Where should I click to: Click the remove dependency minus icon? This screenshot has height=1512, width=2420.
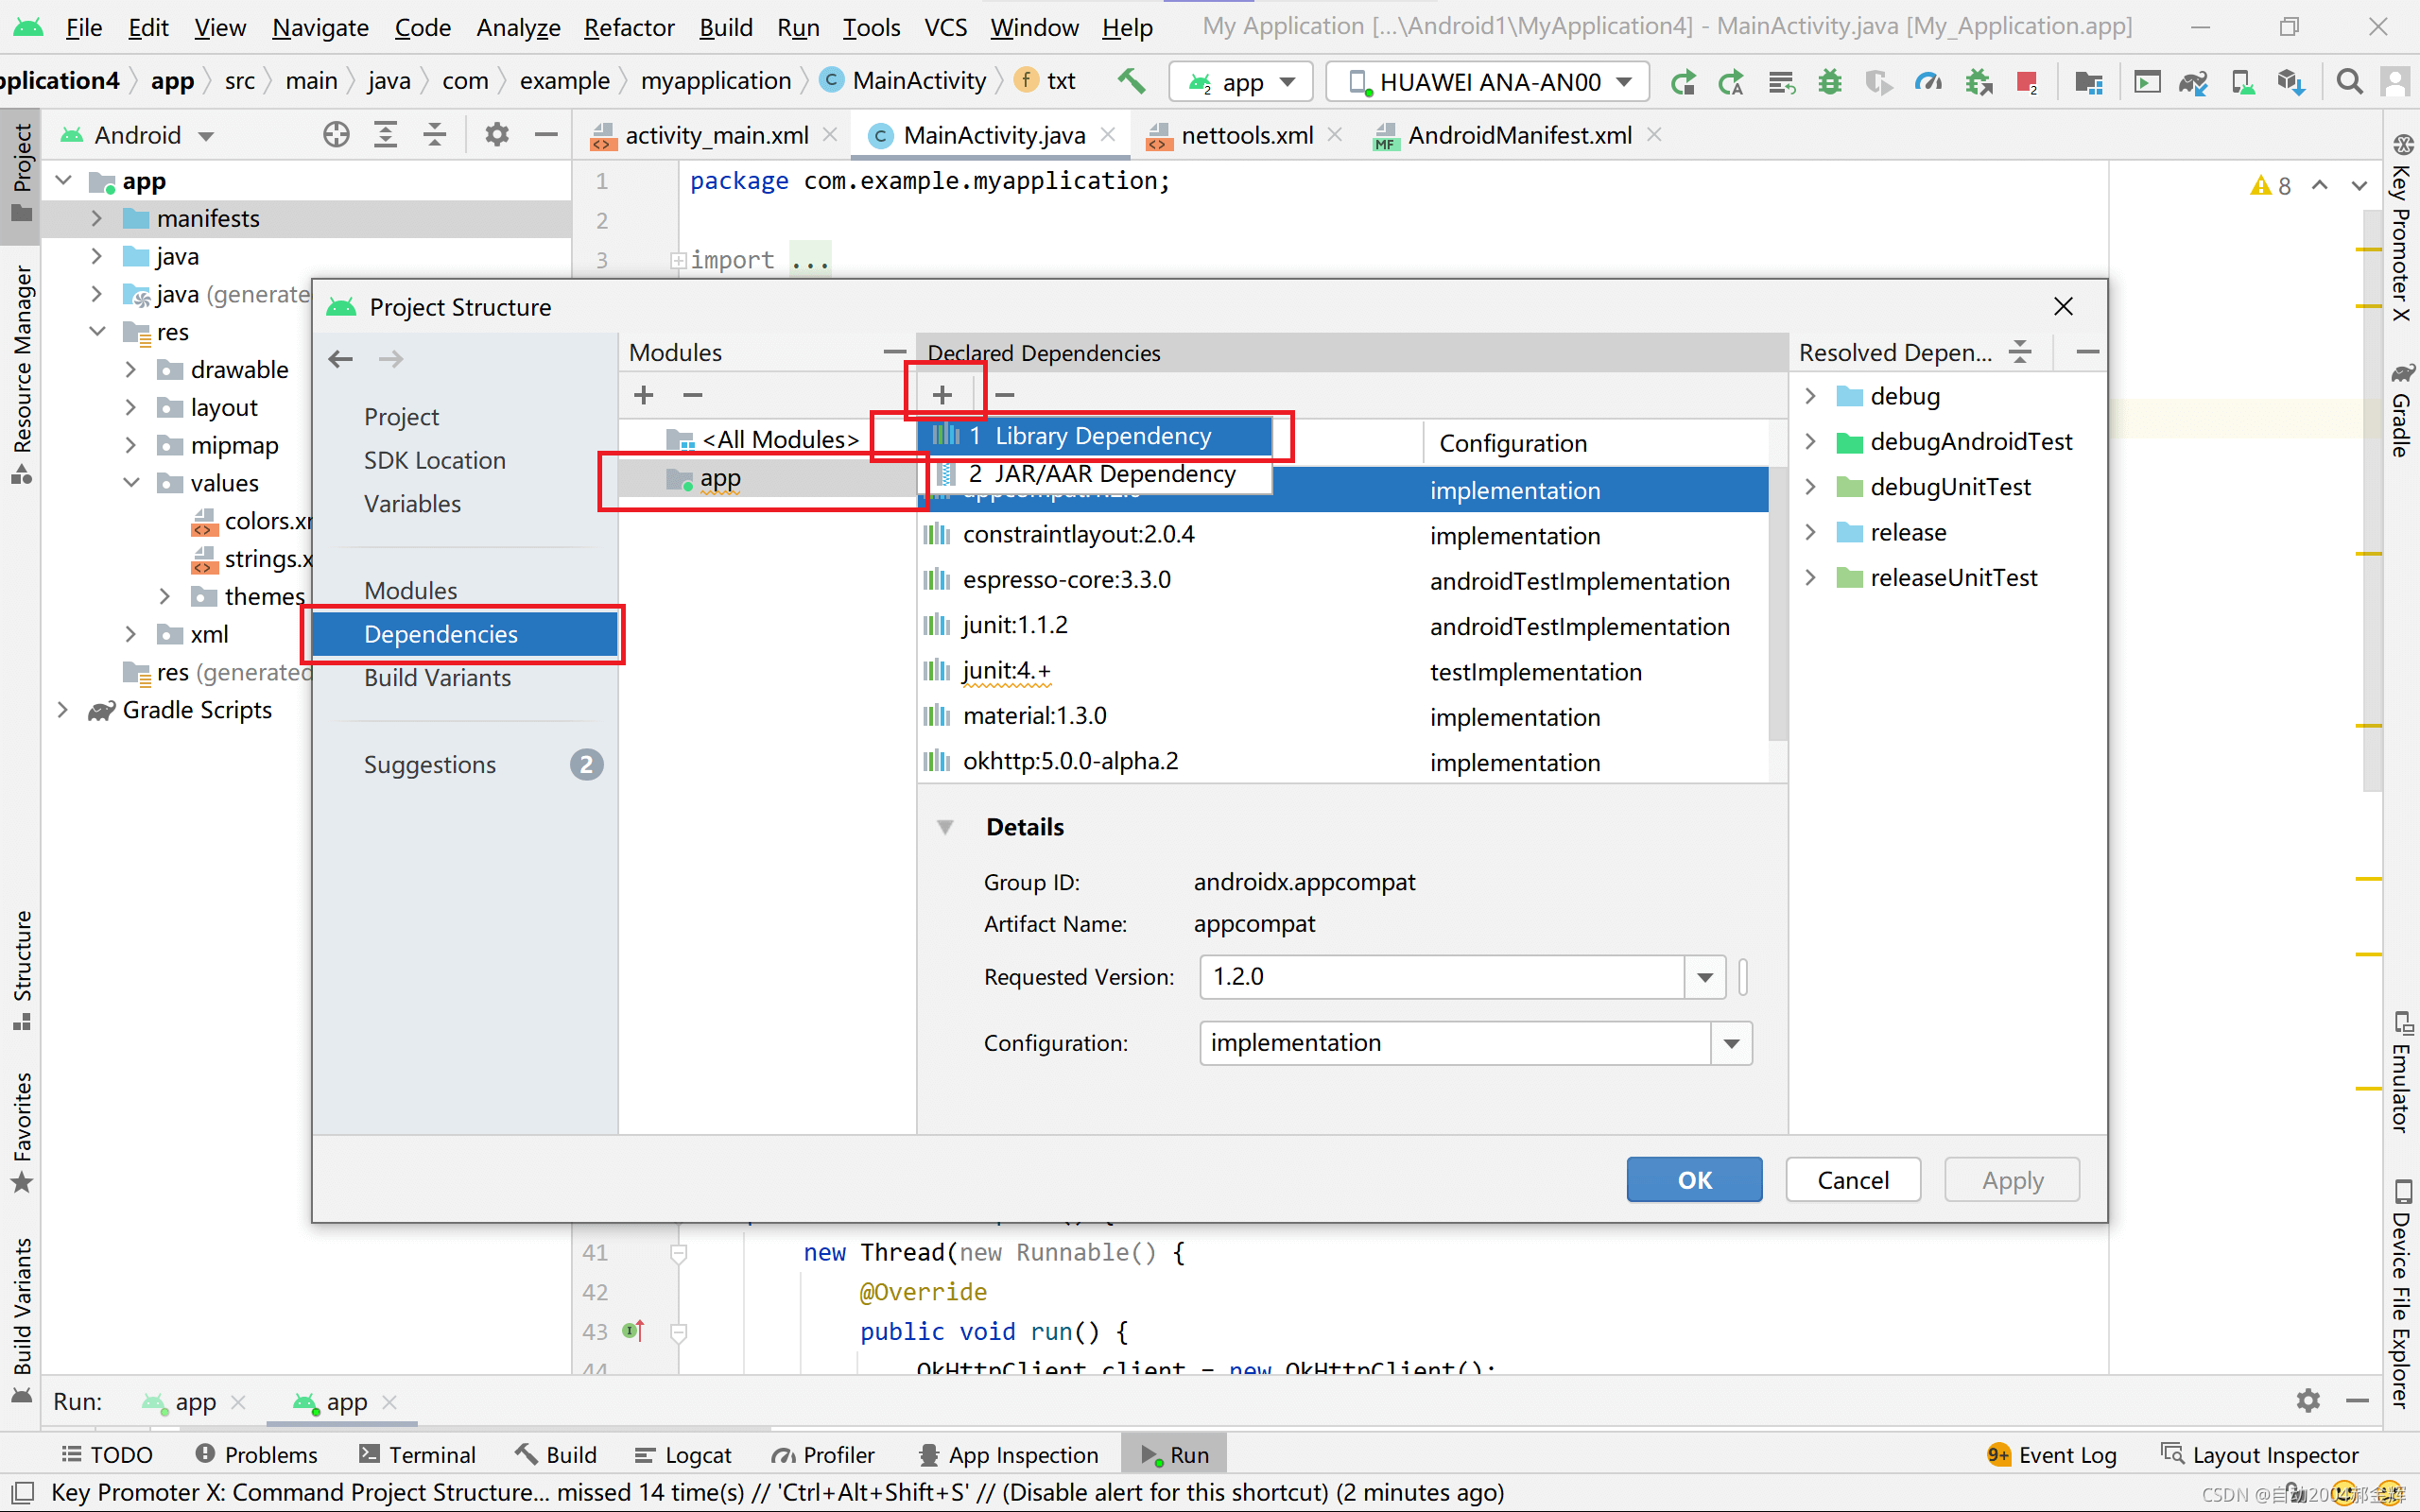[x=1004, y=392]
